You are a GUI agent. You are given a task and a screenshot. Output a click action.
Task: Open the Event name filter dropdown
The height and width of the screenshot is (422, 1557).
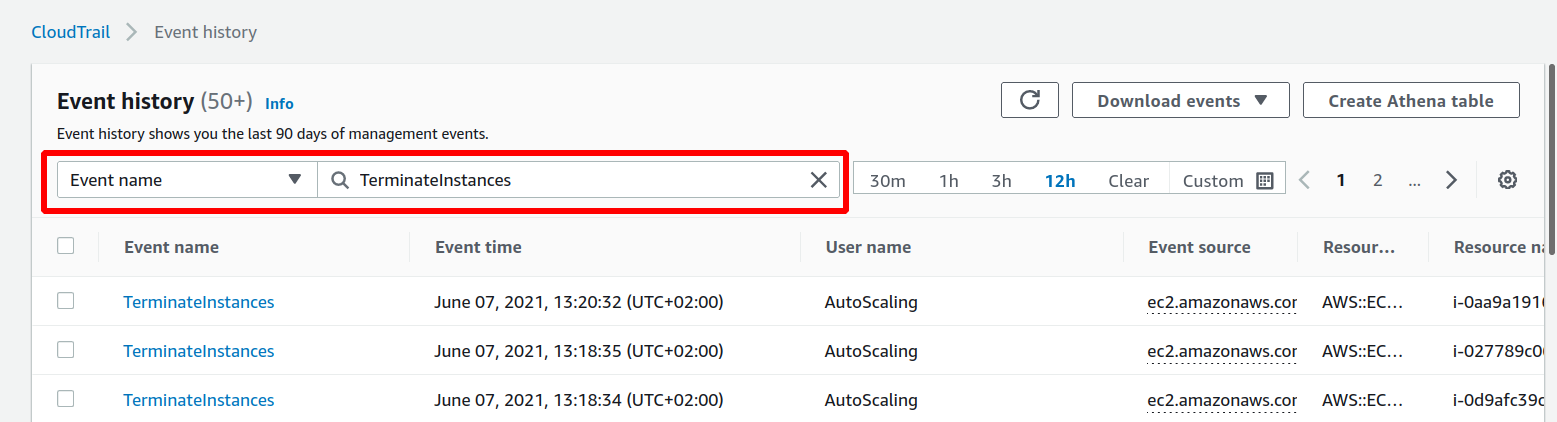(187, 180)
